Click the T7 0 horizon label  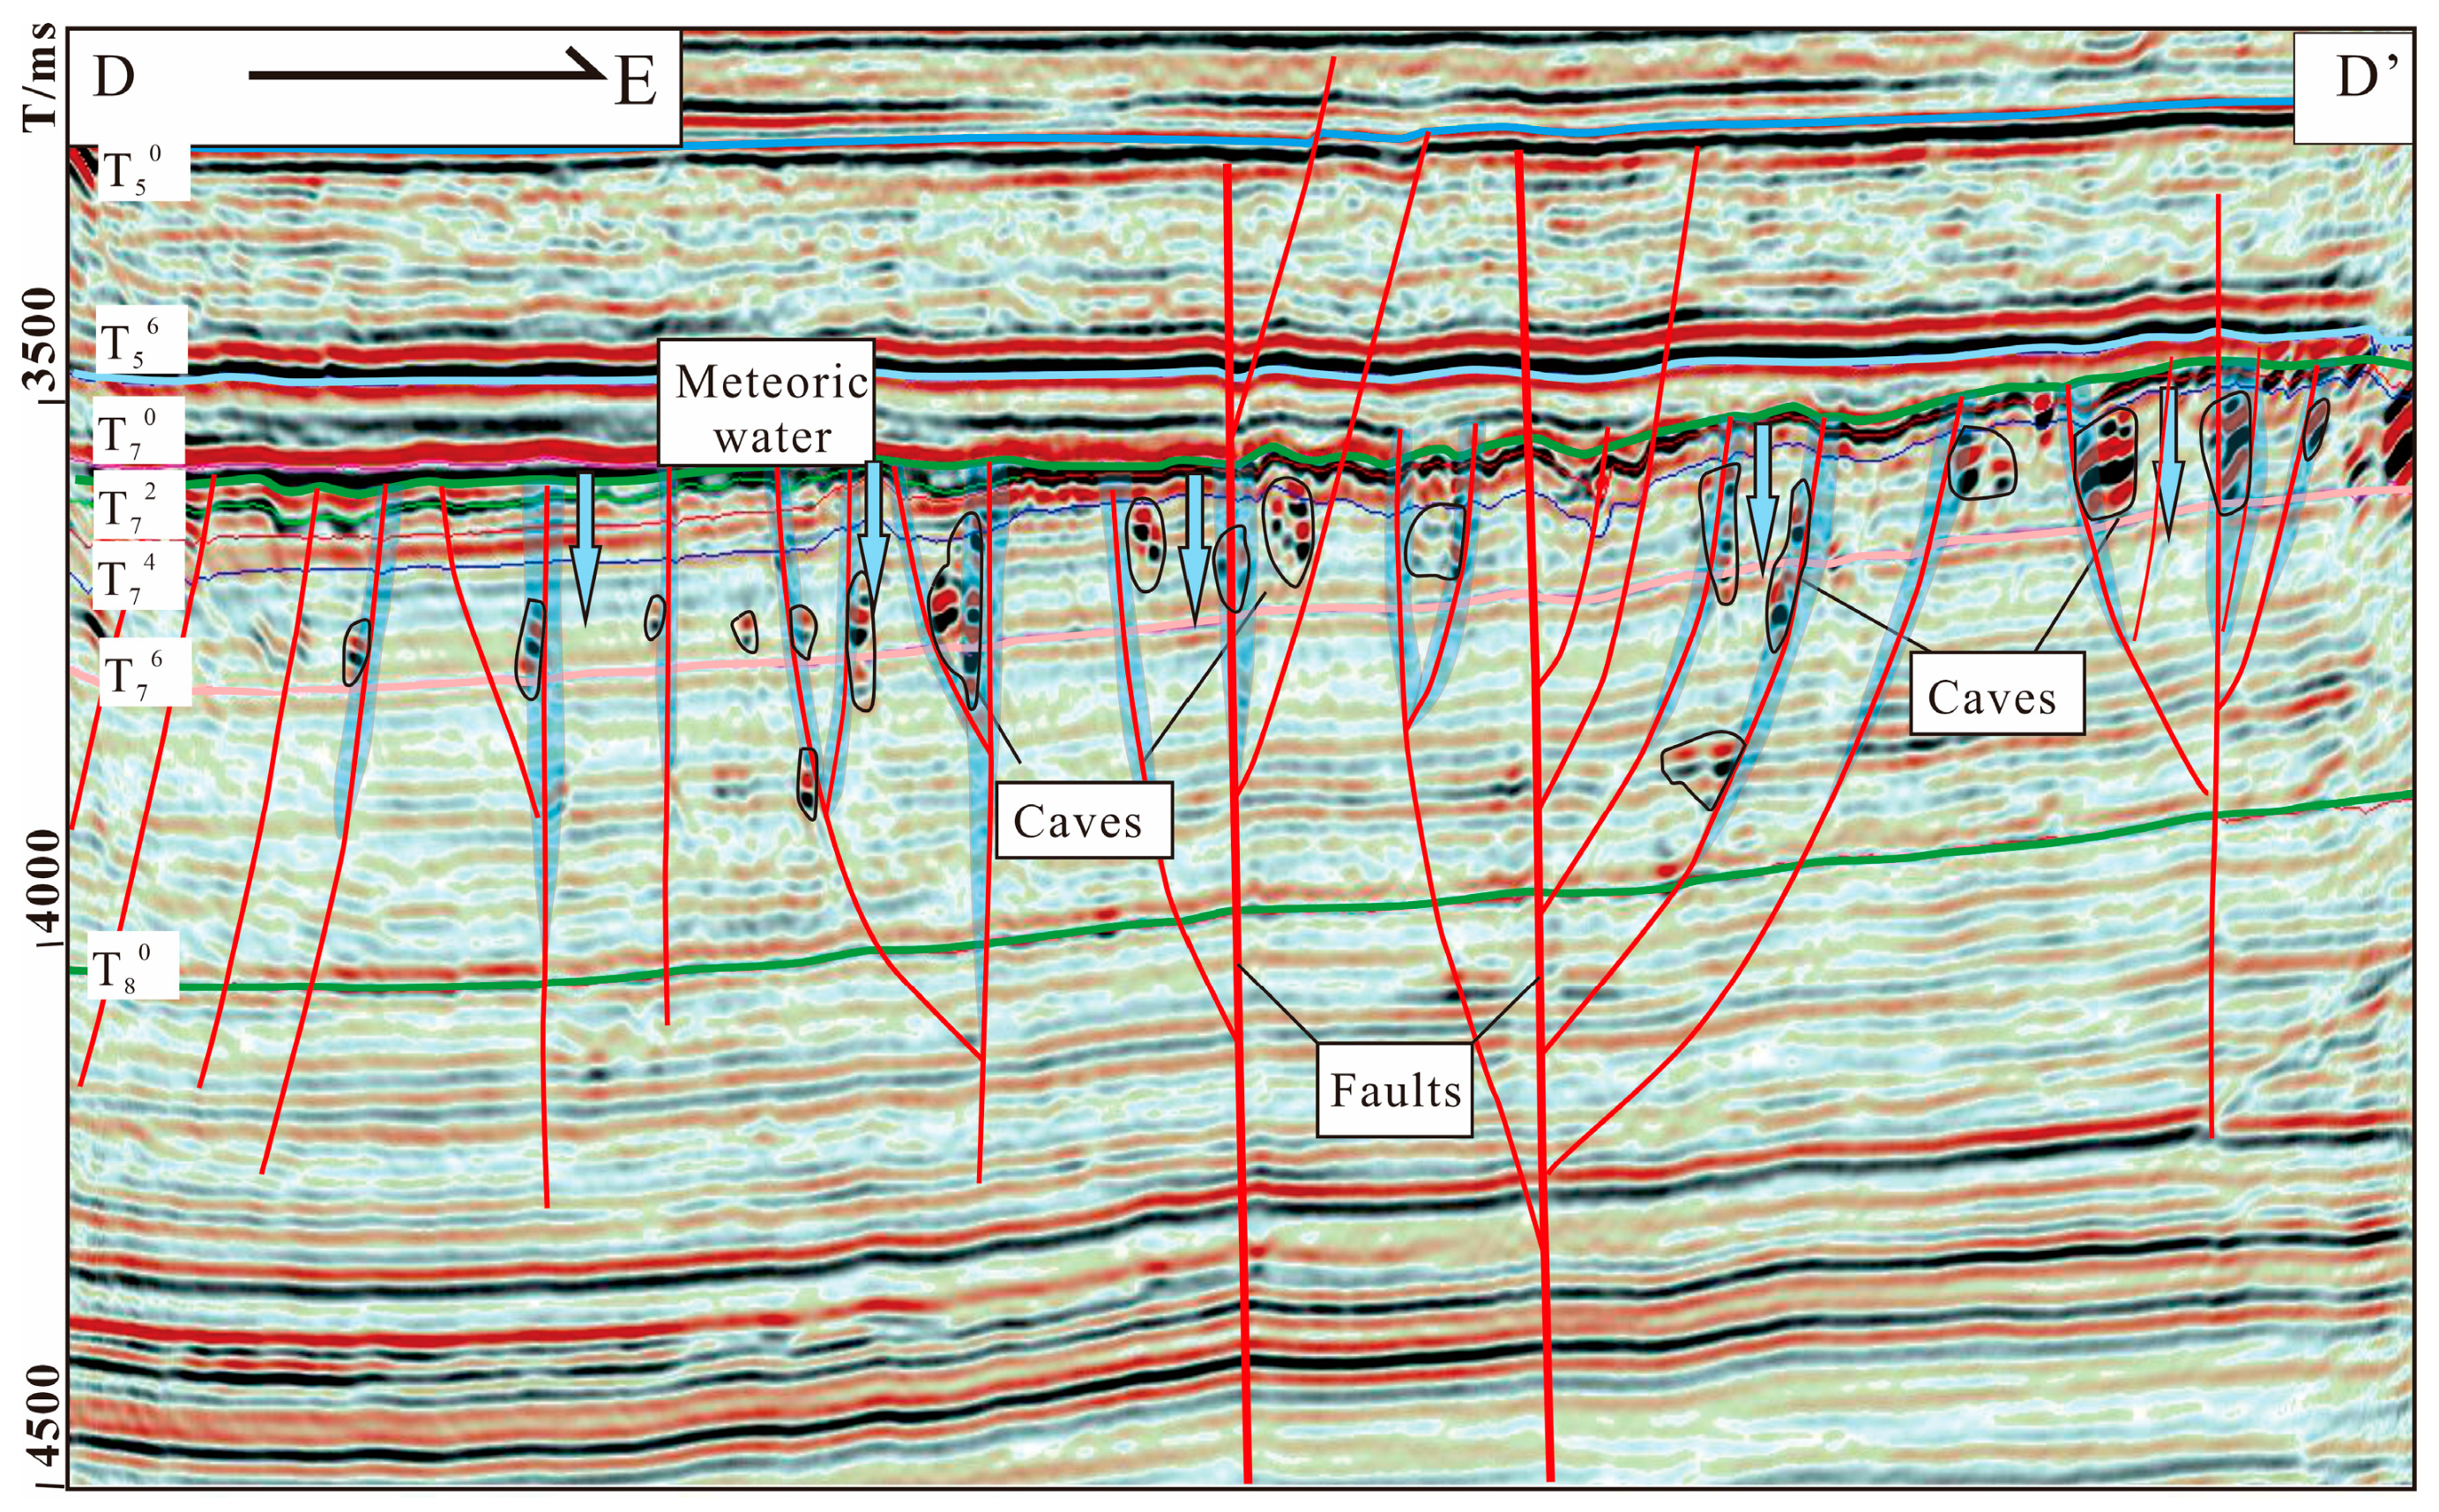[138, 432]
